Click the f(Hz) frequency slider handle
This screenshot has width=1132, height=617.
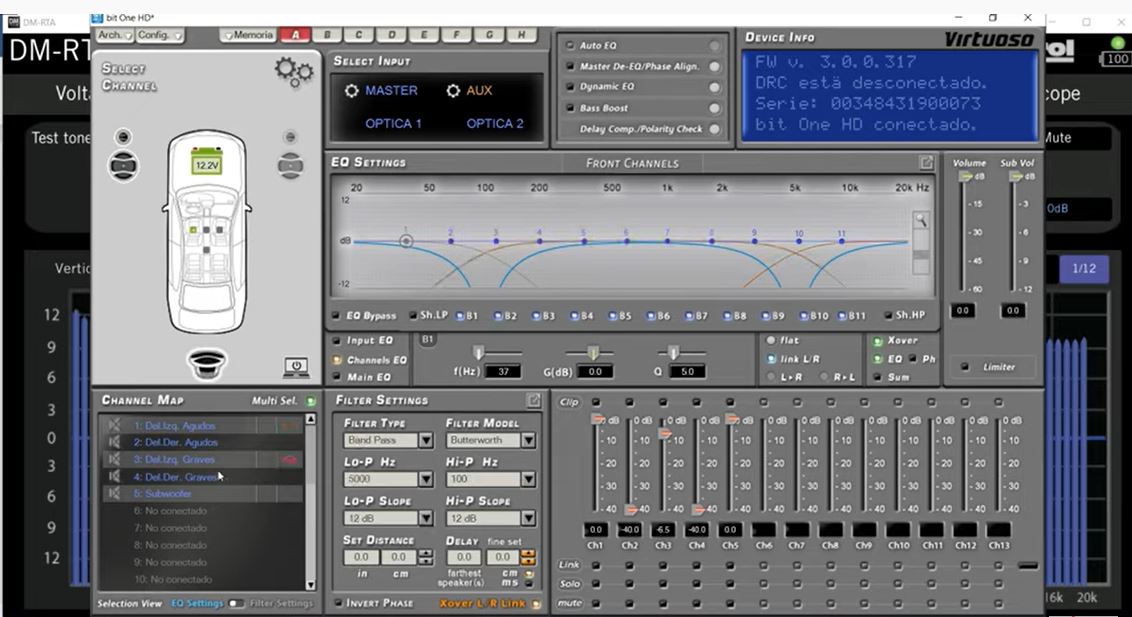click(478, 352)
